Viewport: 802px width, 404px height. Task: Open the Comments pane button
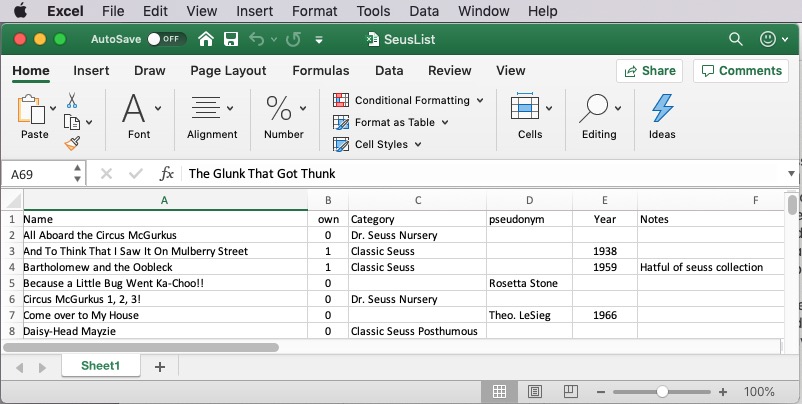coord(742,71)
